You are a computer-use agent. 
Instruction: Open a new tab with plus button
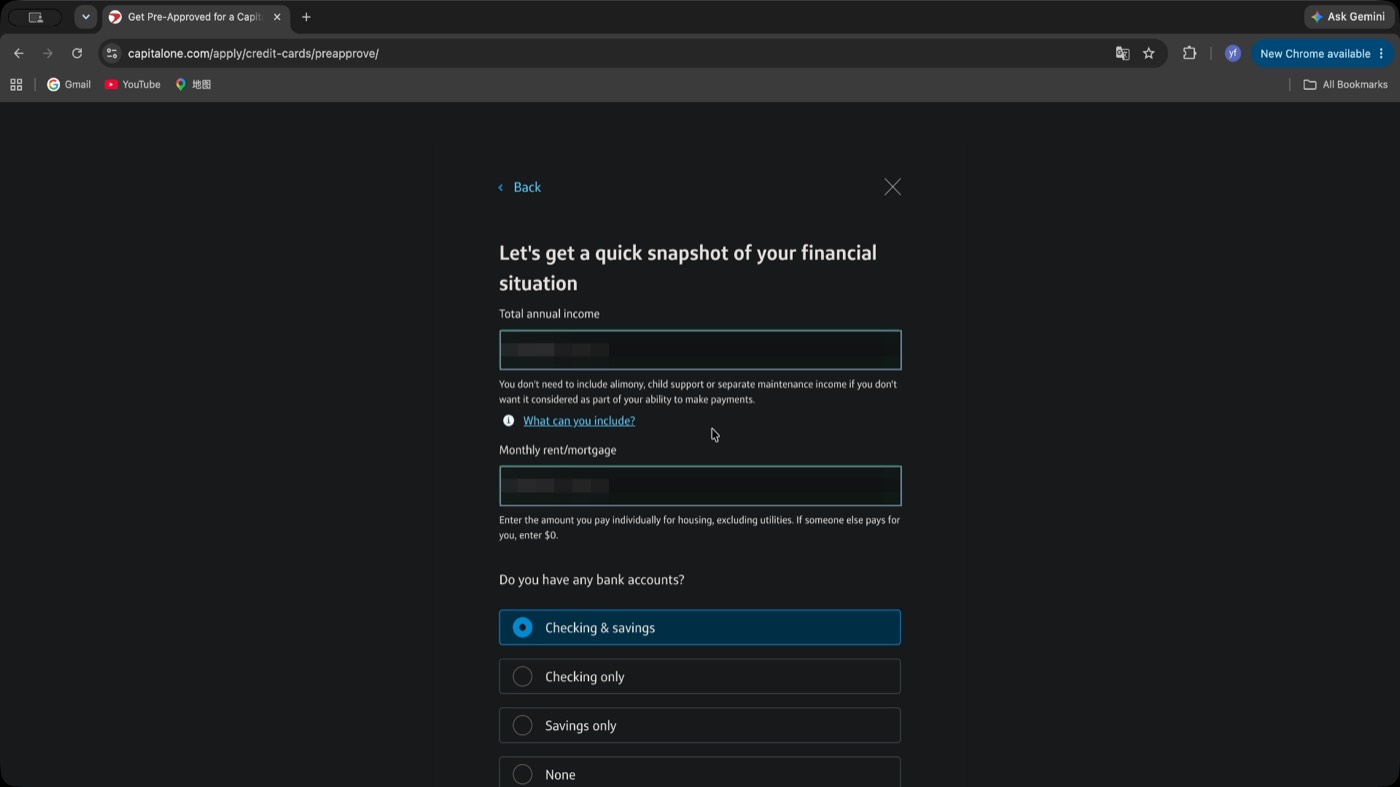tap(306, 17)
